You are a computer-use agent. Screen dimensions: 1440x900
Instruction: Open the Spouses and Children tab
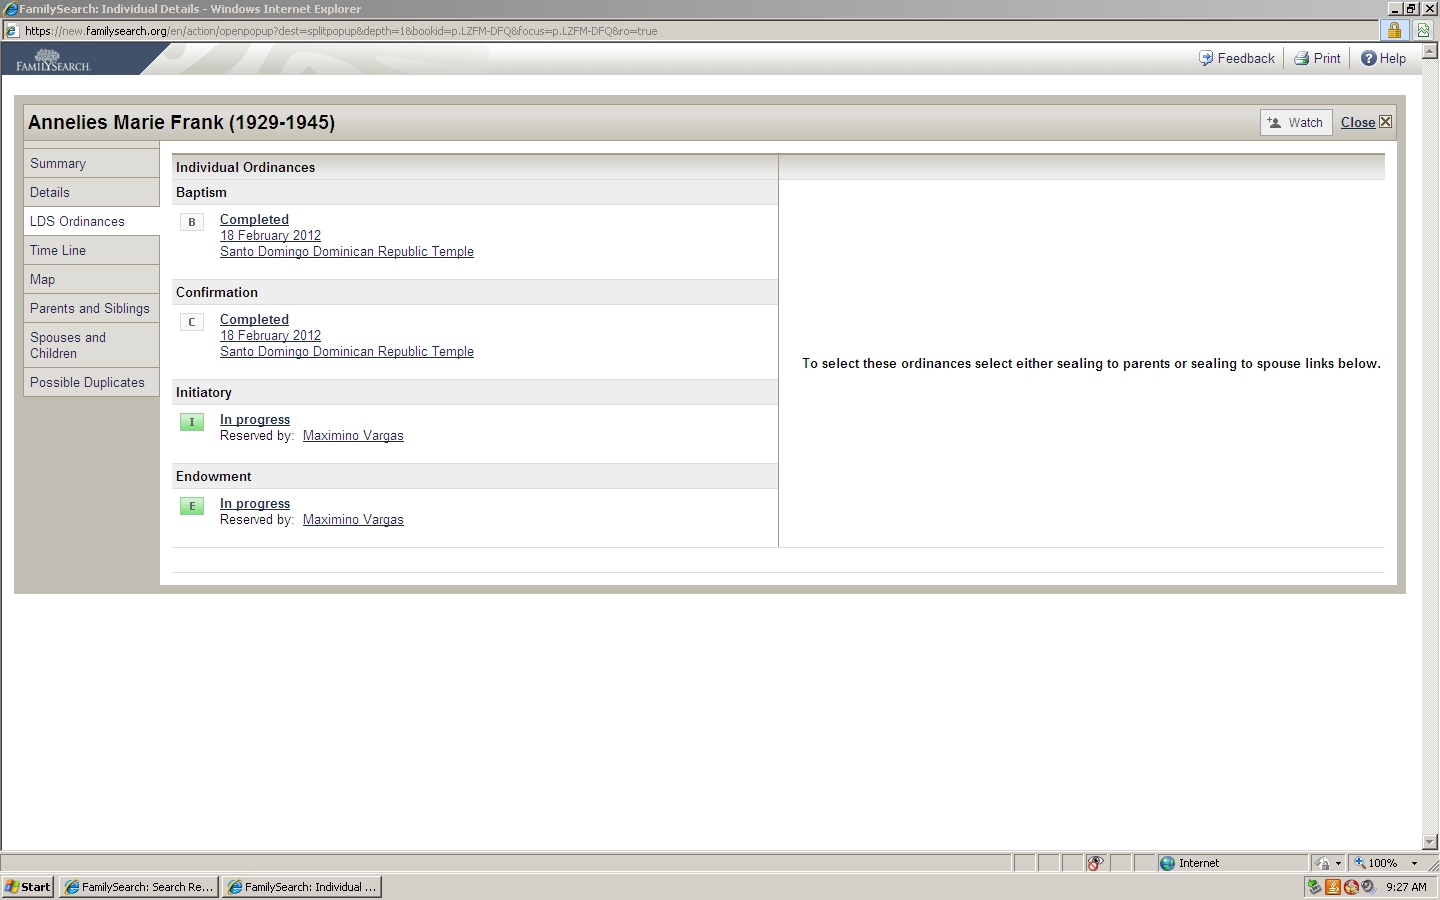[x=91, y=345]
